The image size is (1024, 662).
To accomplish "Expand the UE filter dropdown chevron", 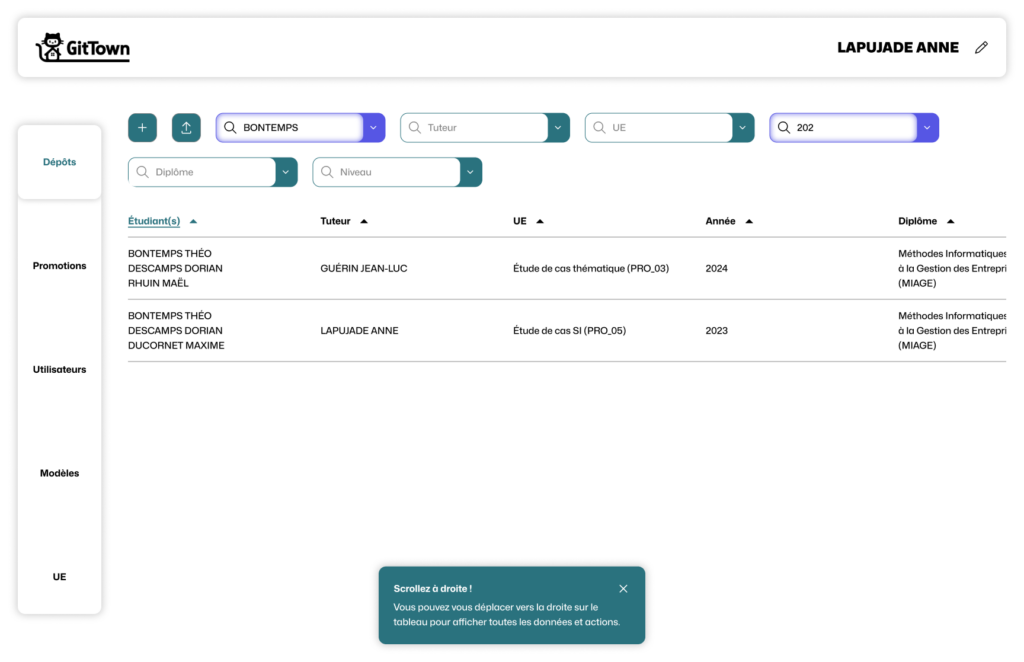I will pyautogui.click(x=742, y=128).
